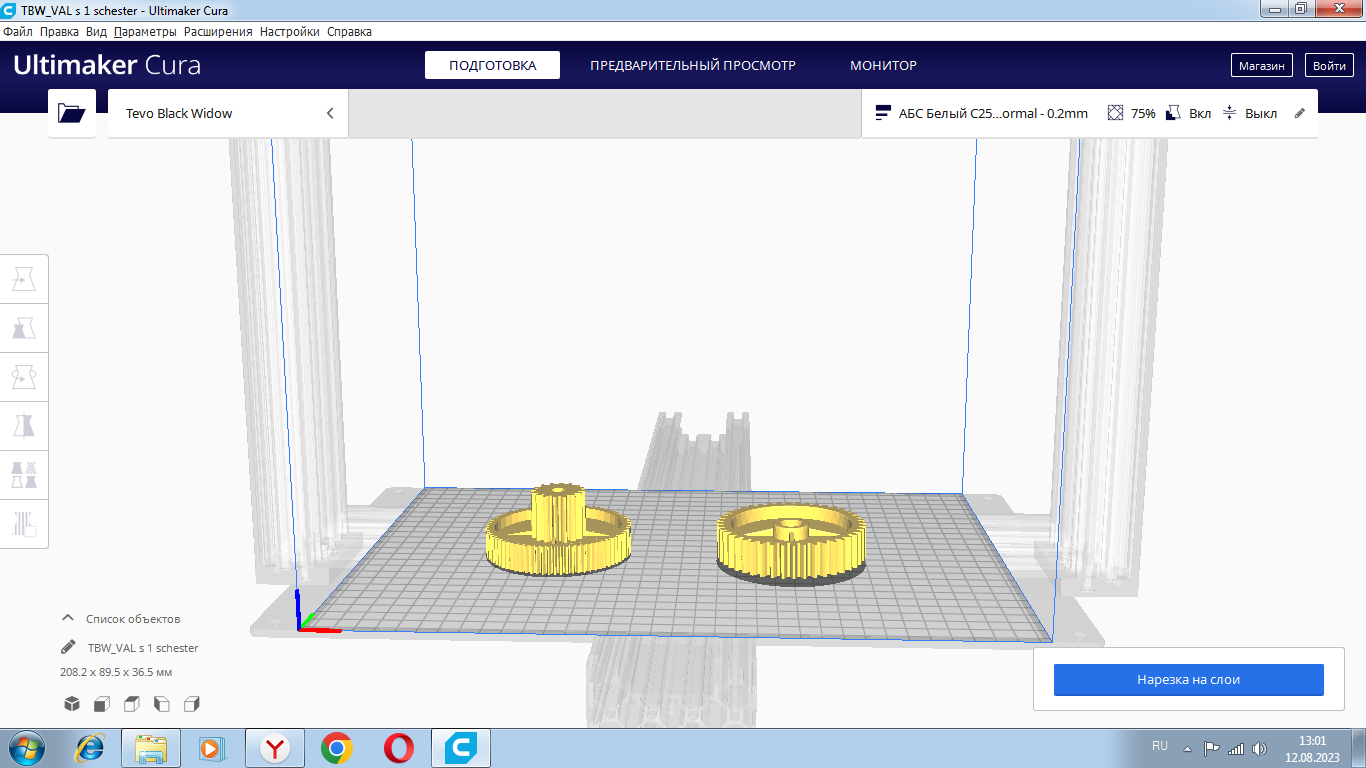Viewport: 1366px width, 768px height.
Task: Click the infill pattern icon
Action: (x=1116, y=113)
